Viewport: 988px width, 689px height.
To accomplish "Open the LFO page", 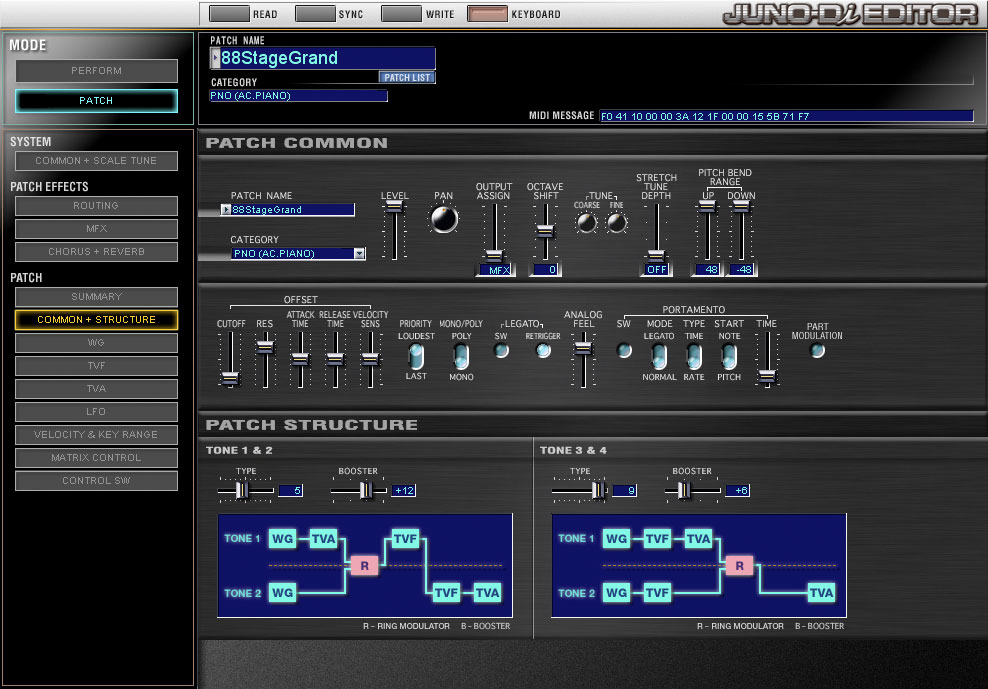I will [96, 412].
